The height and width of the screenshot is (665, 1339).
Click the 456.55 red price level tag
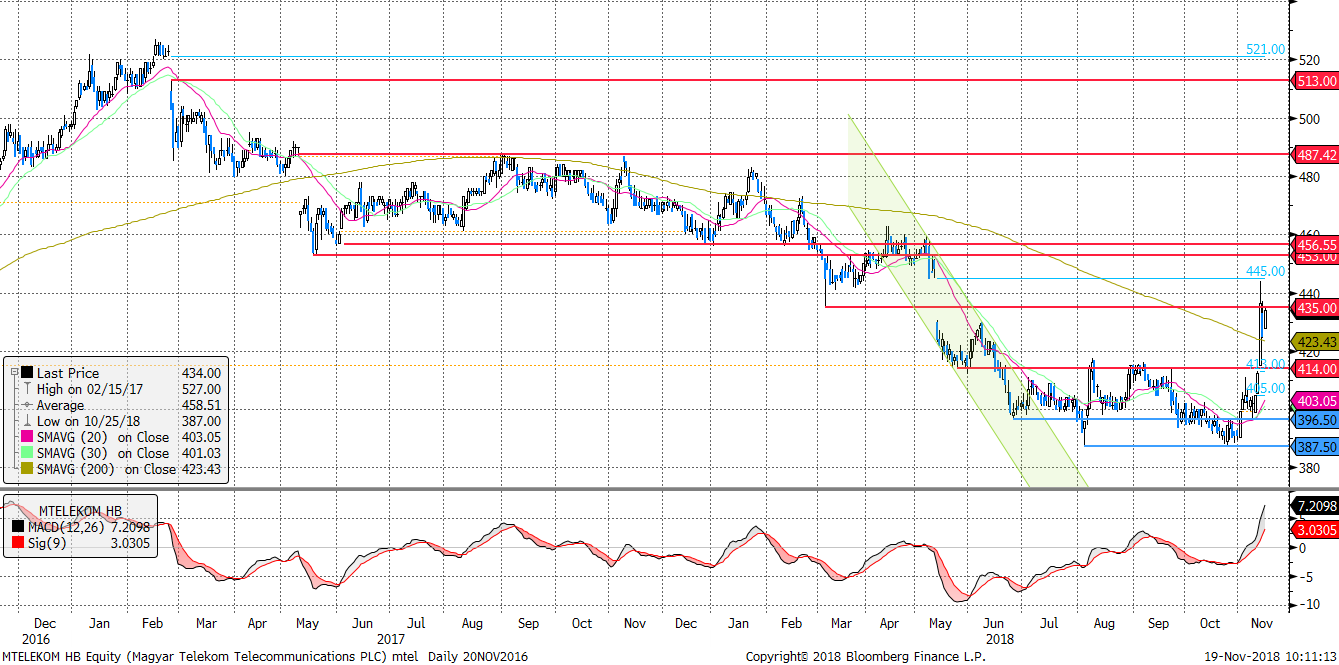tap(1315, 244)
